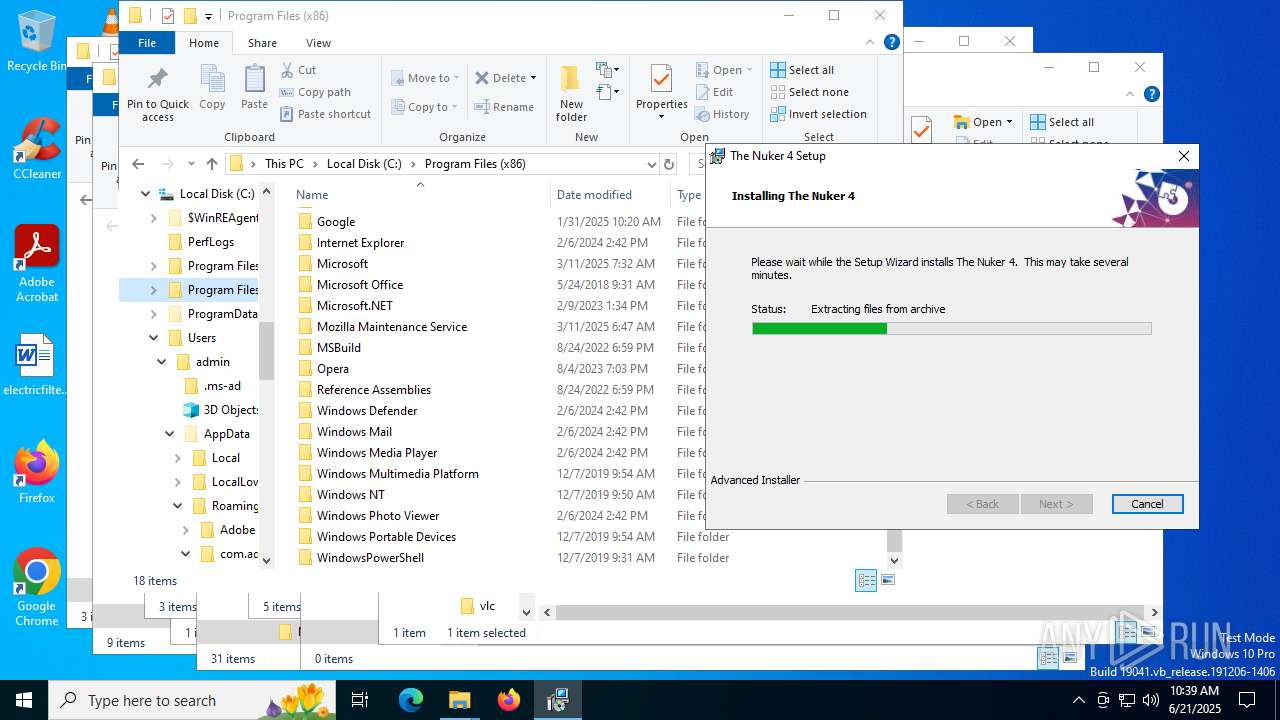Collapse the AppData tree node
1280x720 pixels.
[x=169, y=434]
